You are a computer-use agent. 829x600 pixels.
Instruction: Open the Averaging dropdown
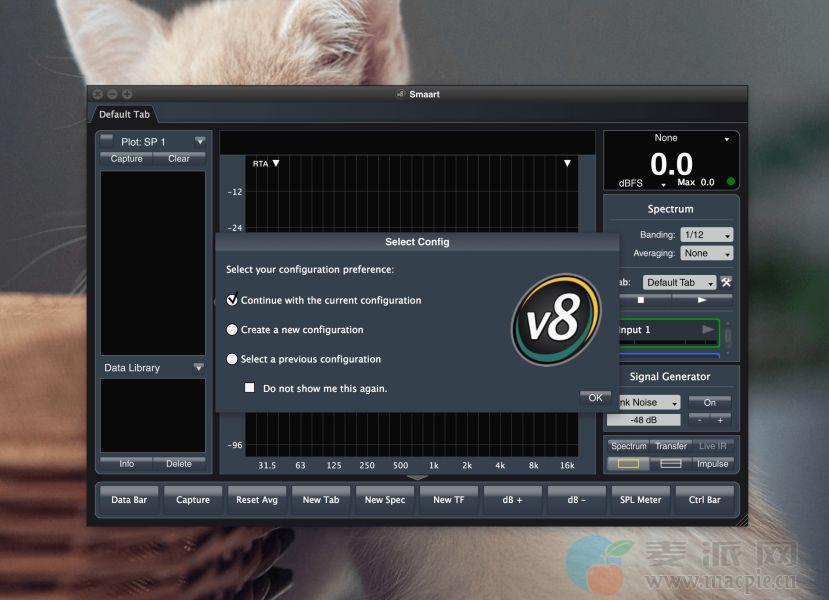pos(706,254)
